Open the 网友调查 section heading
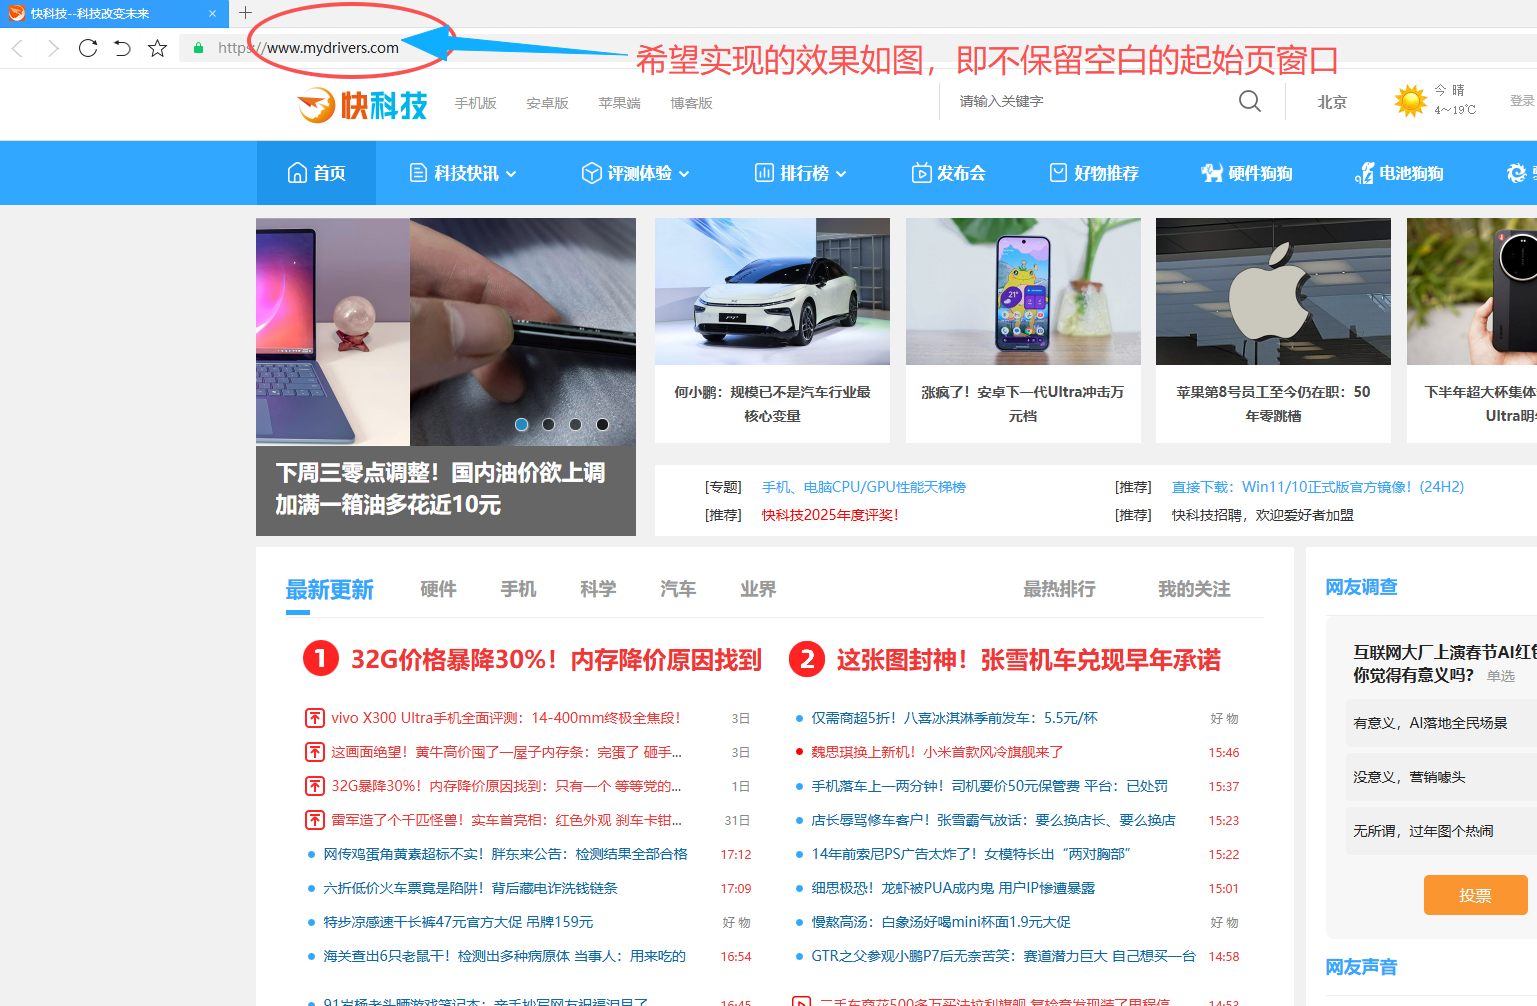Viewport: 1537px width, 1006px height. point(1361,587)
